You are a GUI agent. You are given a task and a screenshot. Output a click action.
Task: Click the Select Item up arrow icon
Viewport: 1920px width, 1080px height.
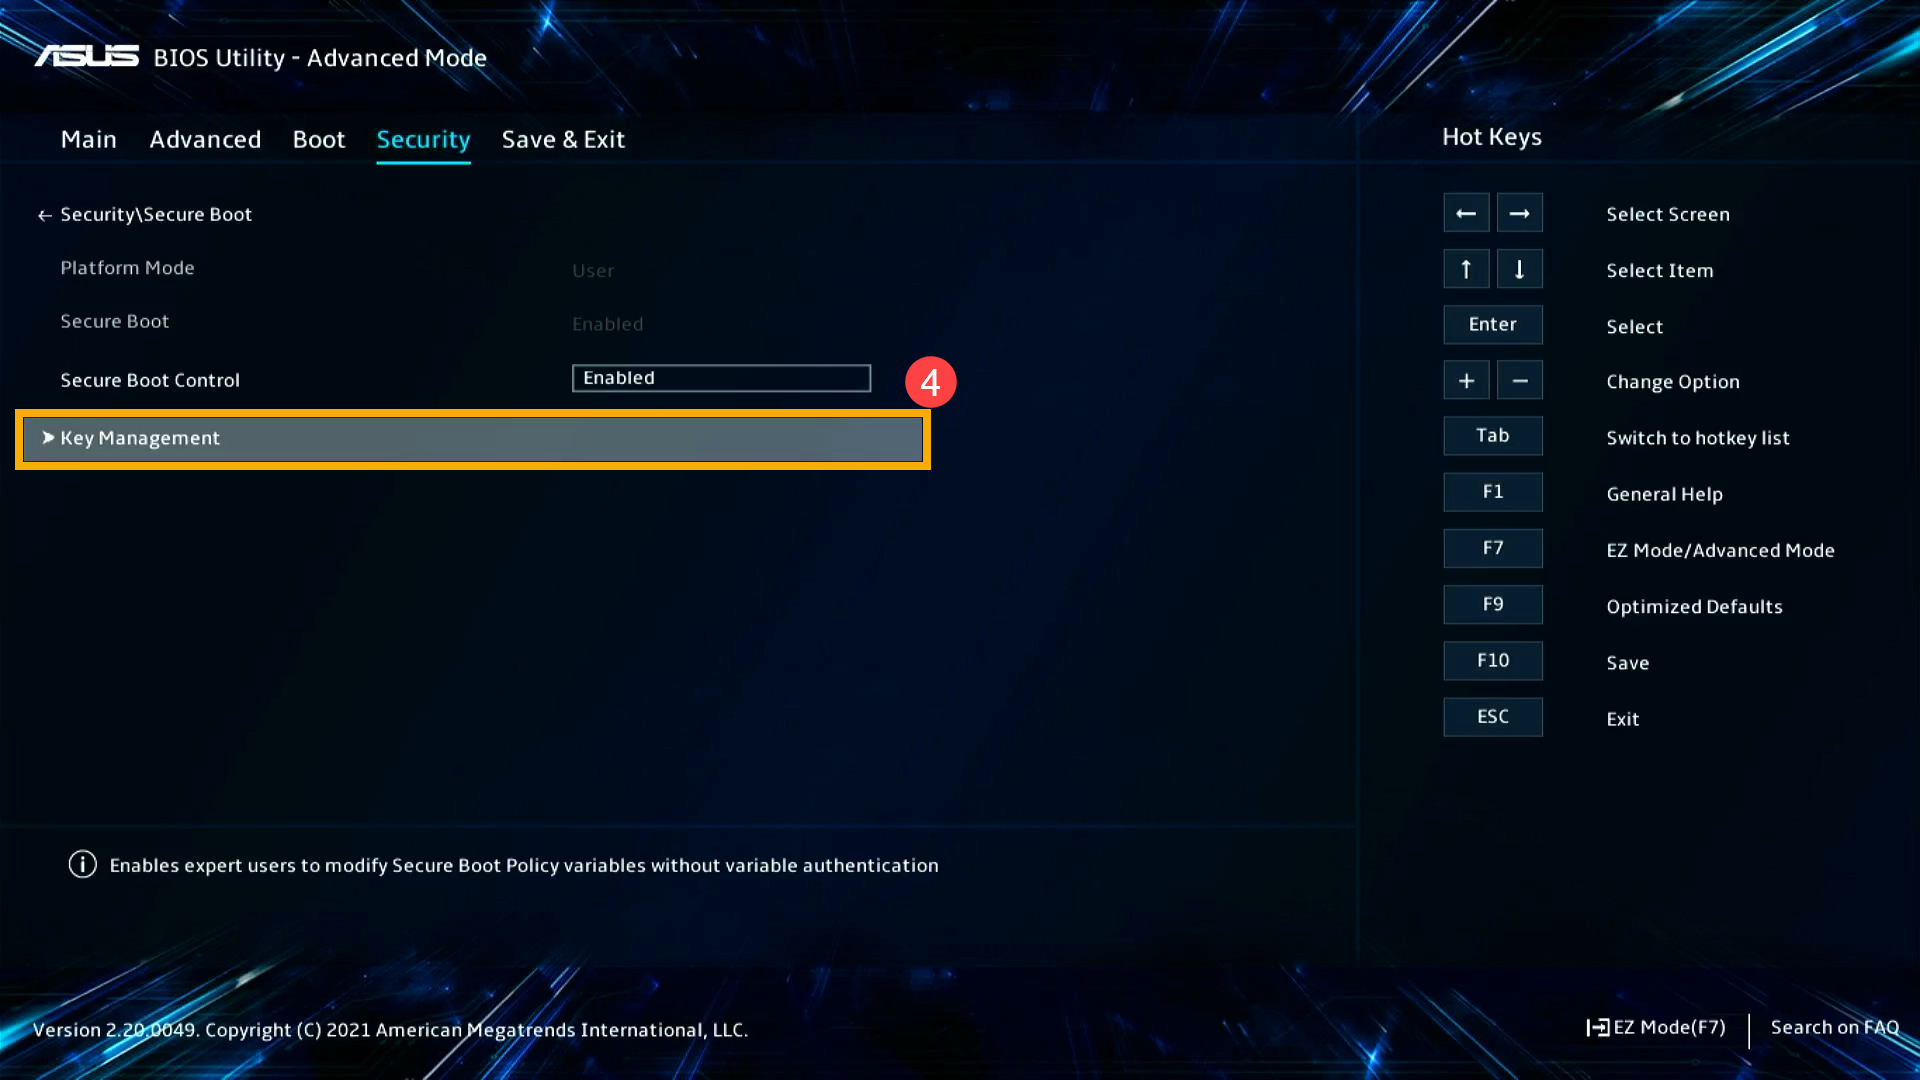1466,268
